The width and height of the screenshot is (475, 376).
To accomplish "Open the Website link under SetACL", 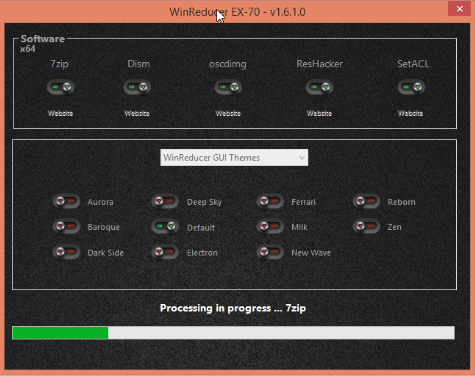I will (411, 113).
